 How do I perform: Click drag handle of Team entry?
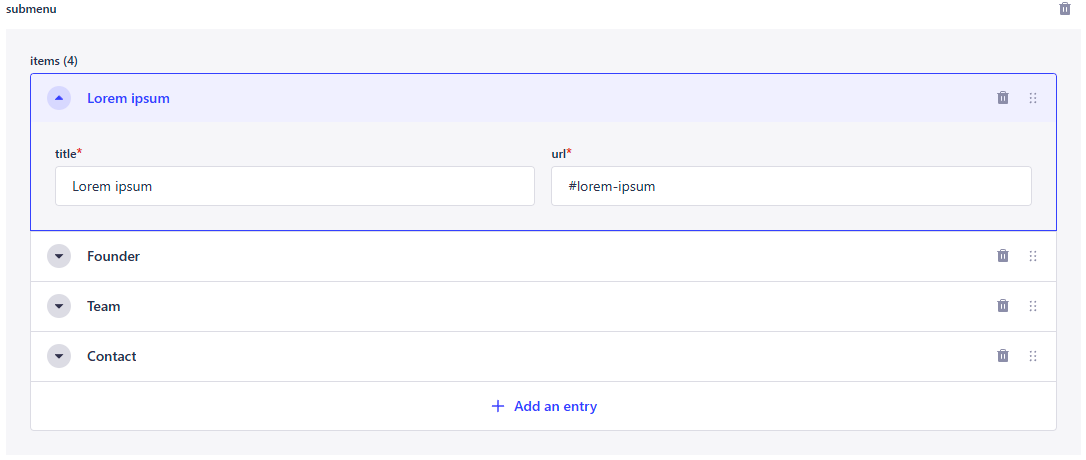(1033, 306)
